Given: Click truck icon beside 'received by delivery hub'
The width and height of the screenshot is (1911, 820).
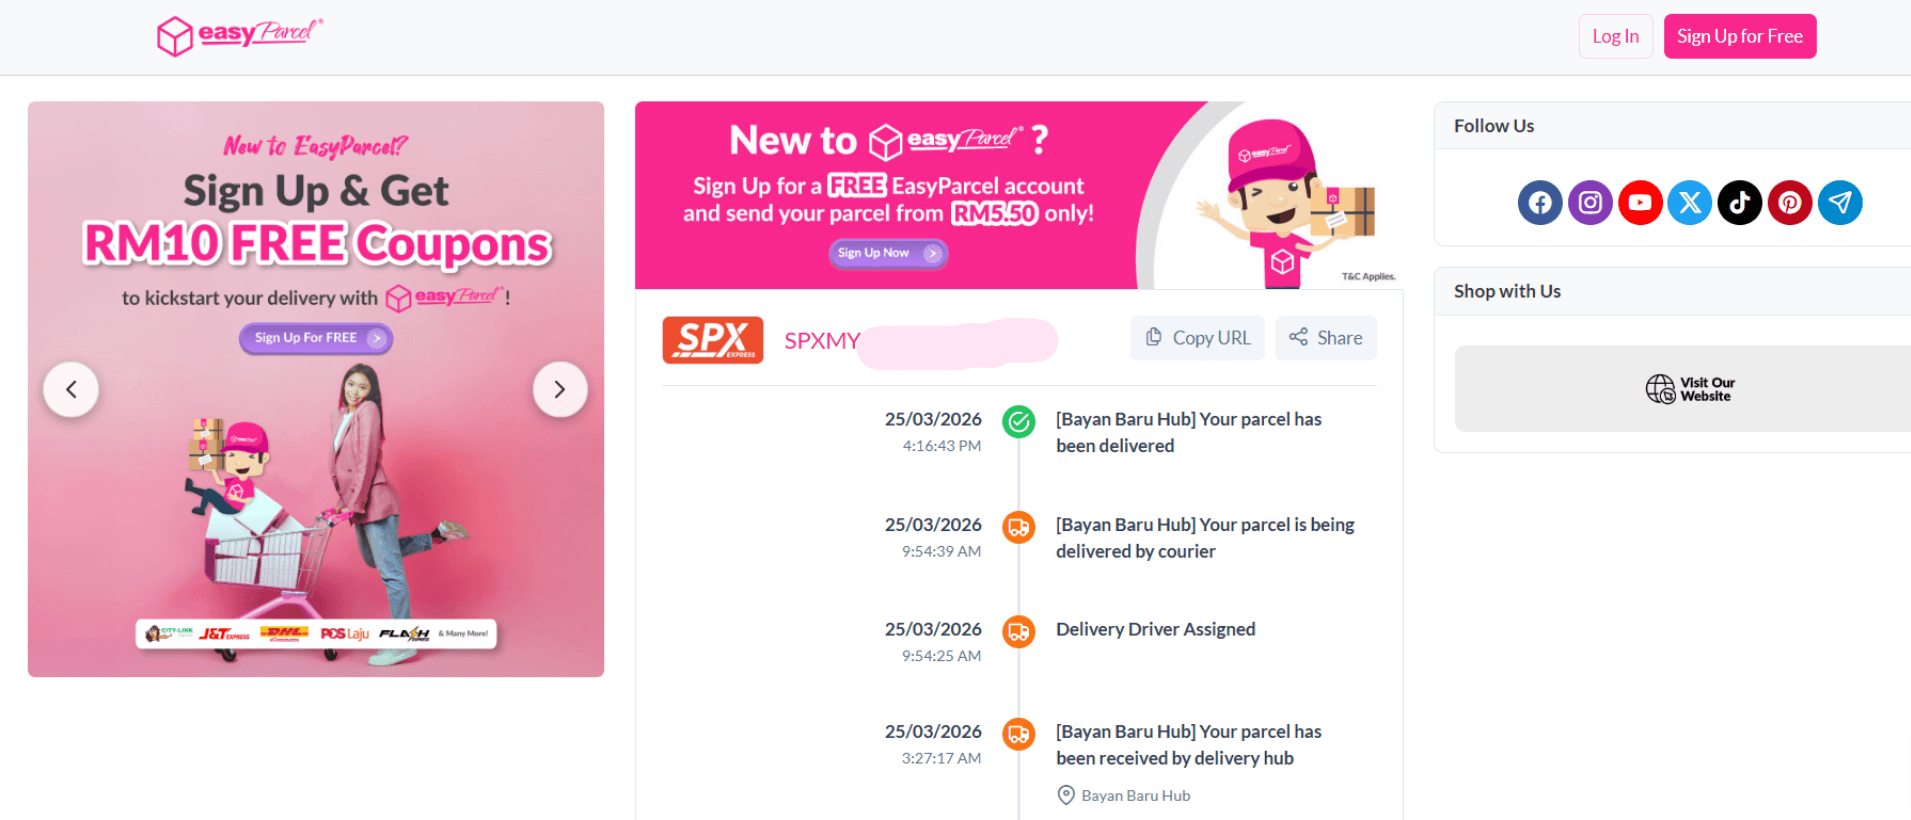Looking at the screenshot, I should click(1019, 735).
